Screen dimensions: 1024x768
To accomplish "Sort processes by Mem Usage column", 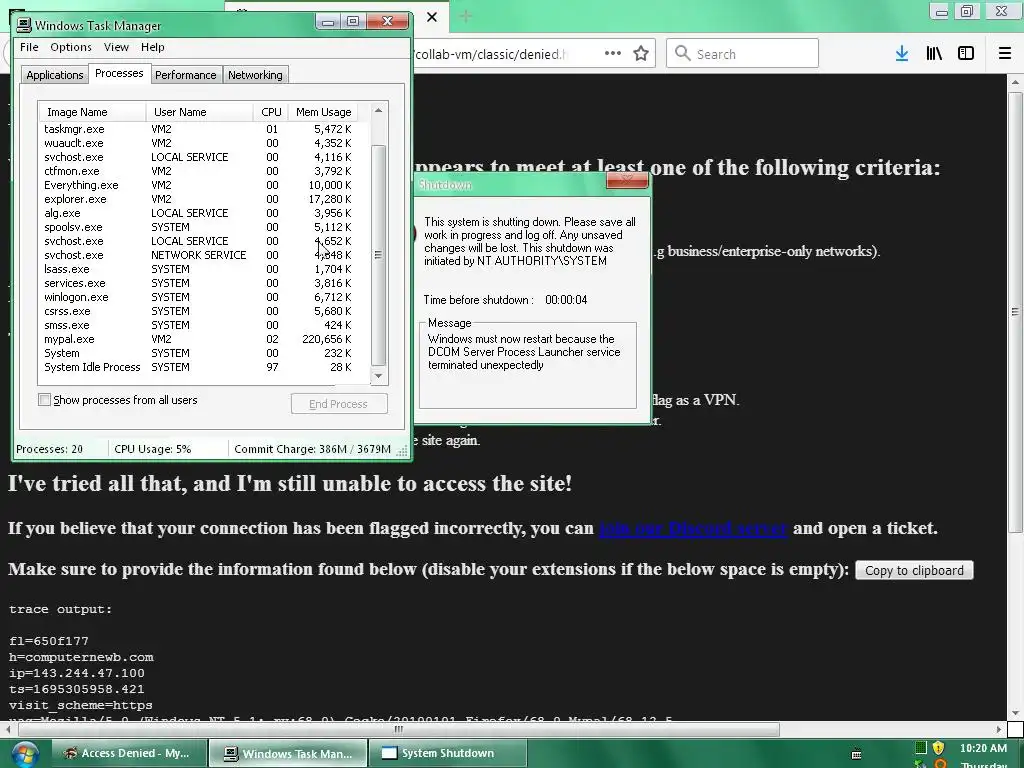I will point(323,112).
